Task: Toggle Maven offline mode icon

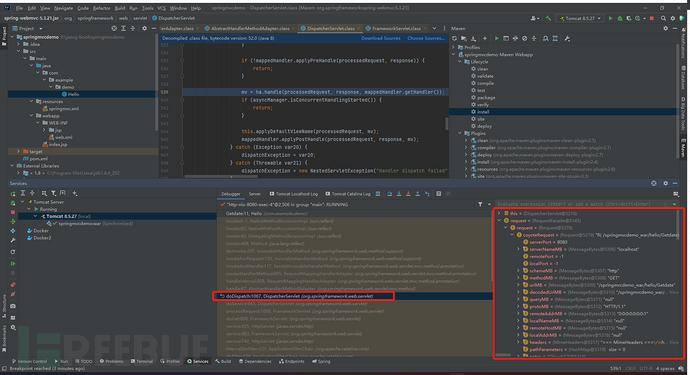Action: point(515,39)
